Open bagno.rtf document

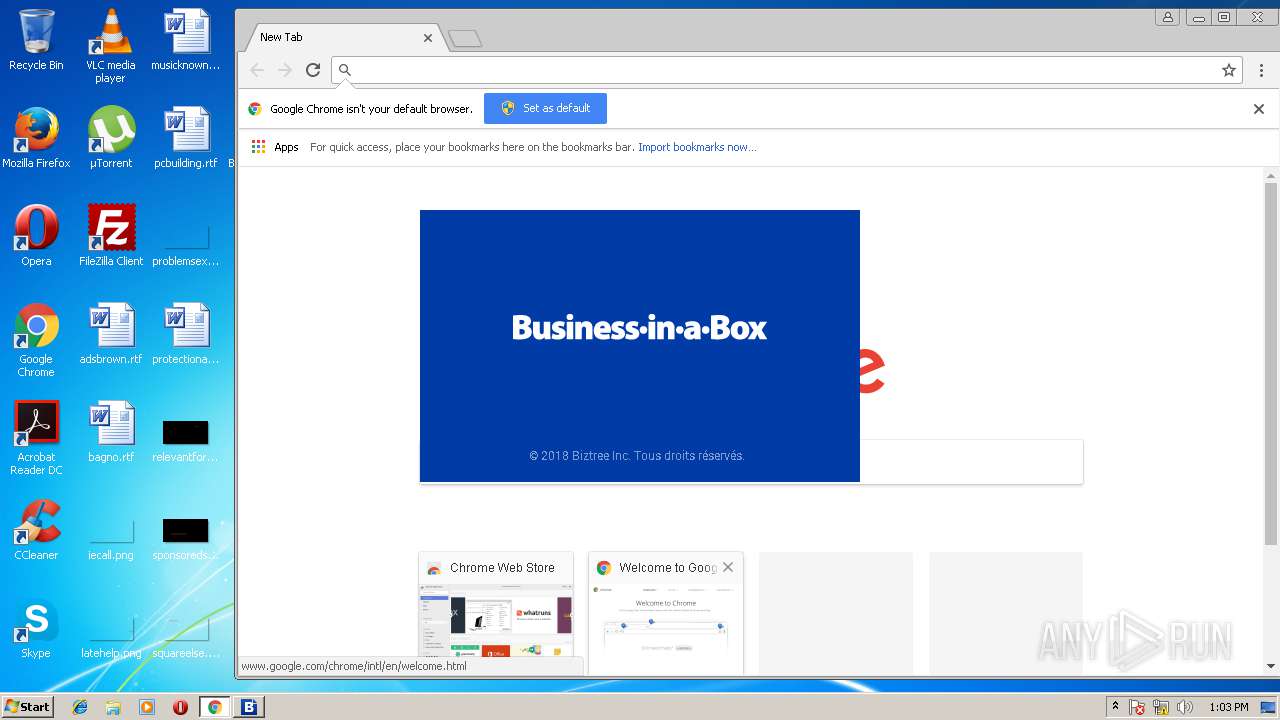[111, 431]
